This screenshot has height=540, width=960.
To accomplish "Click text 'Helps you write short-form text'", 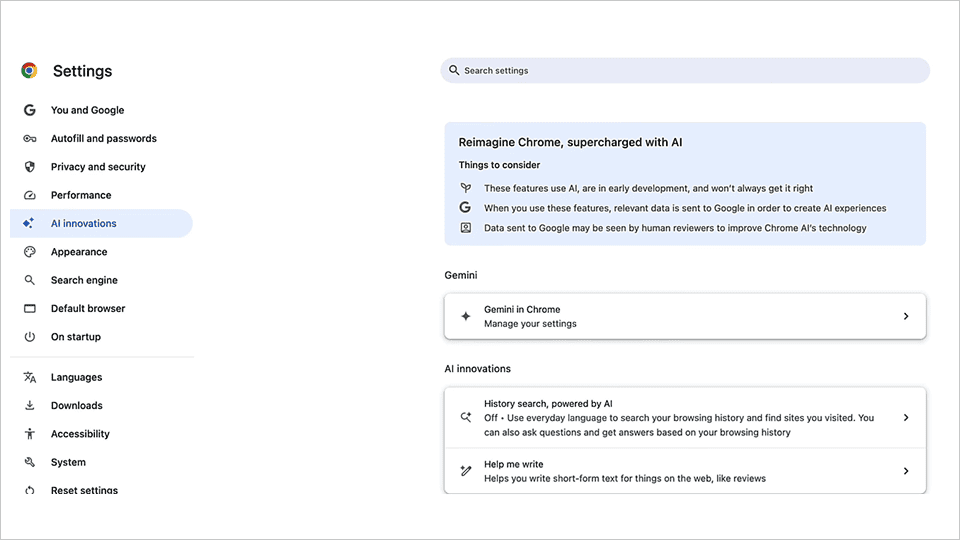I will coord(624,478).
